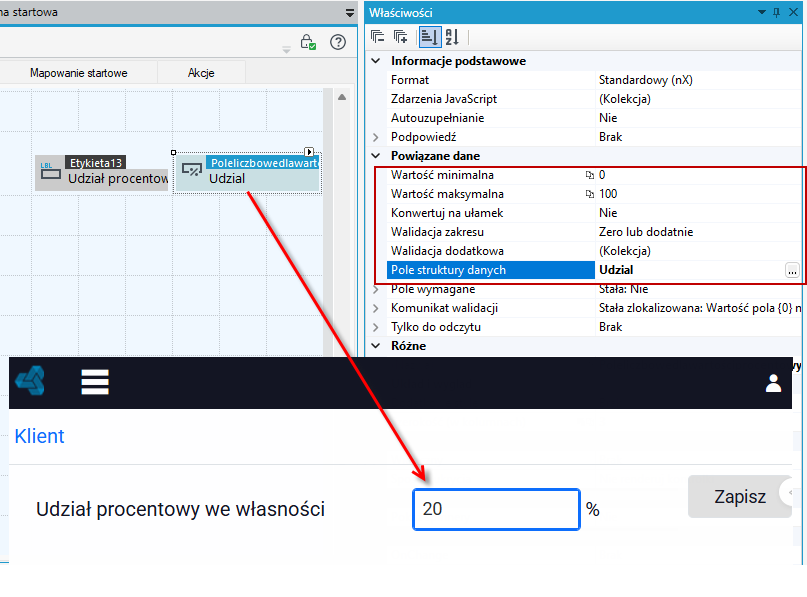Click the ellipsis button next to Udzial
Image resolution: width=807 pixels, height=597 pixels.
pyautogui.click(x=792, y=270)
